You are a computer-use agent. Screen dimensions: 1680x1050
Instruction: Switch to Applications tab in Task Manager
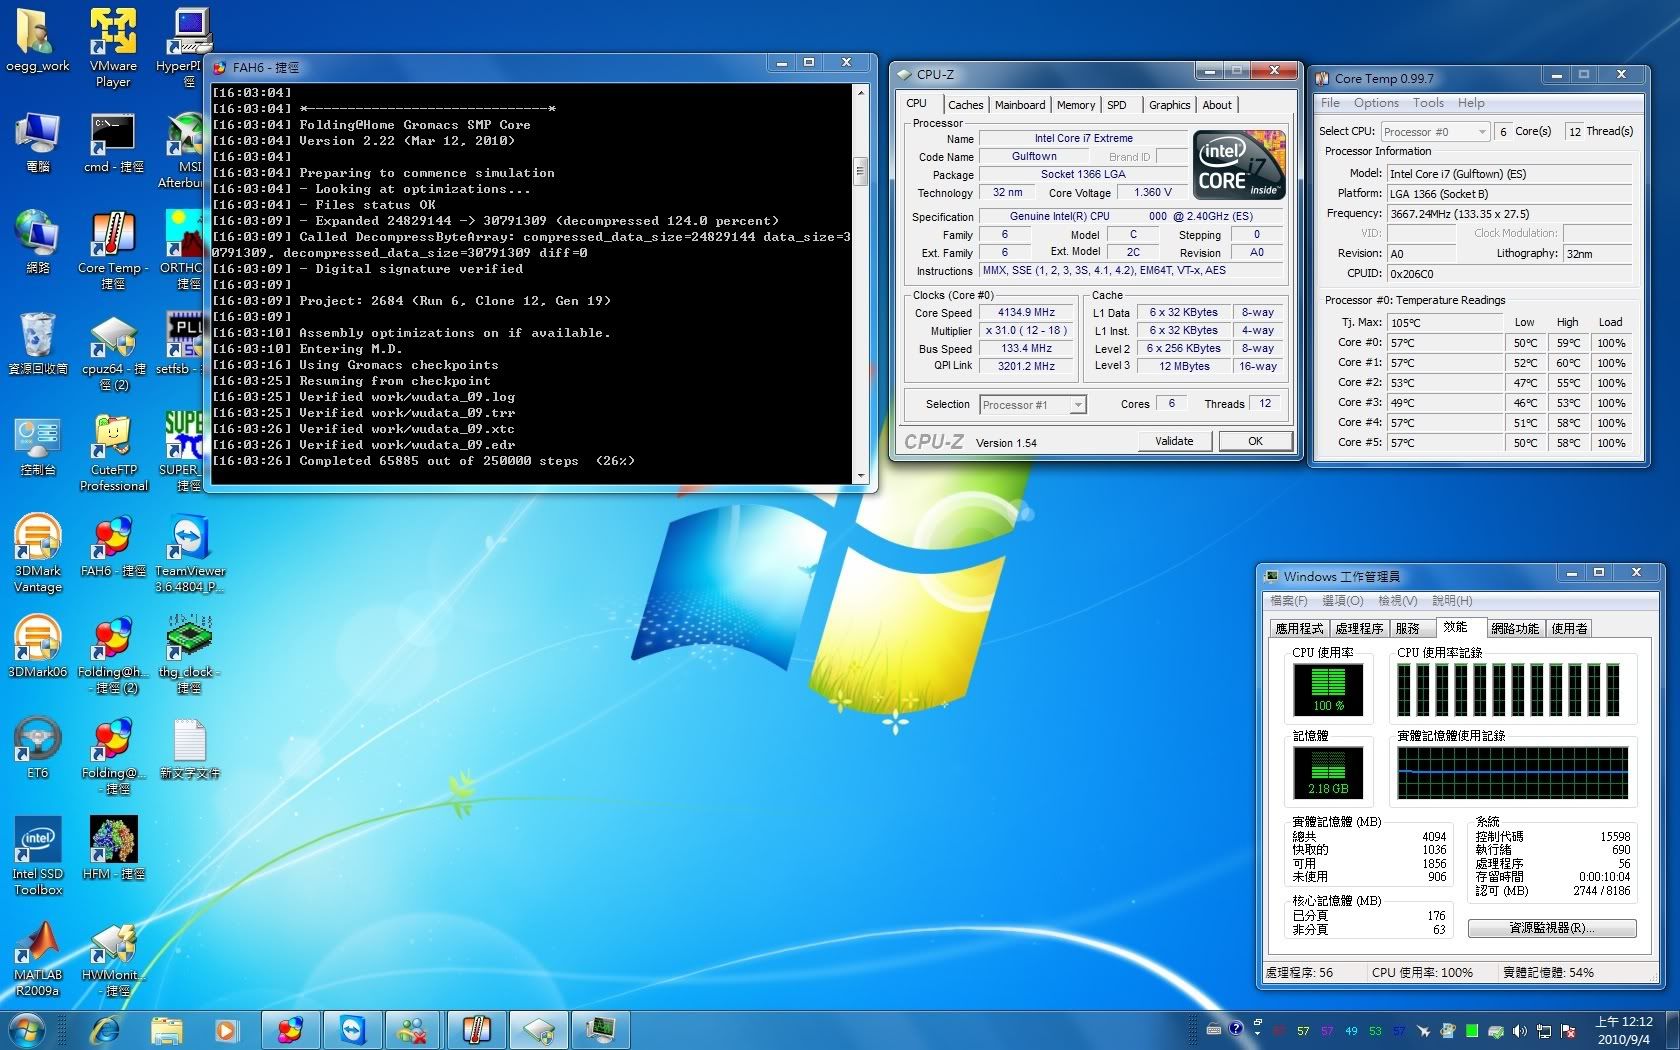(1299, 628)
